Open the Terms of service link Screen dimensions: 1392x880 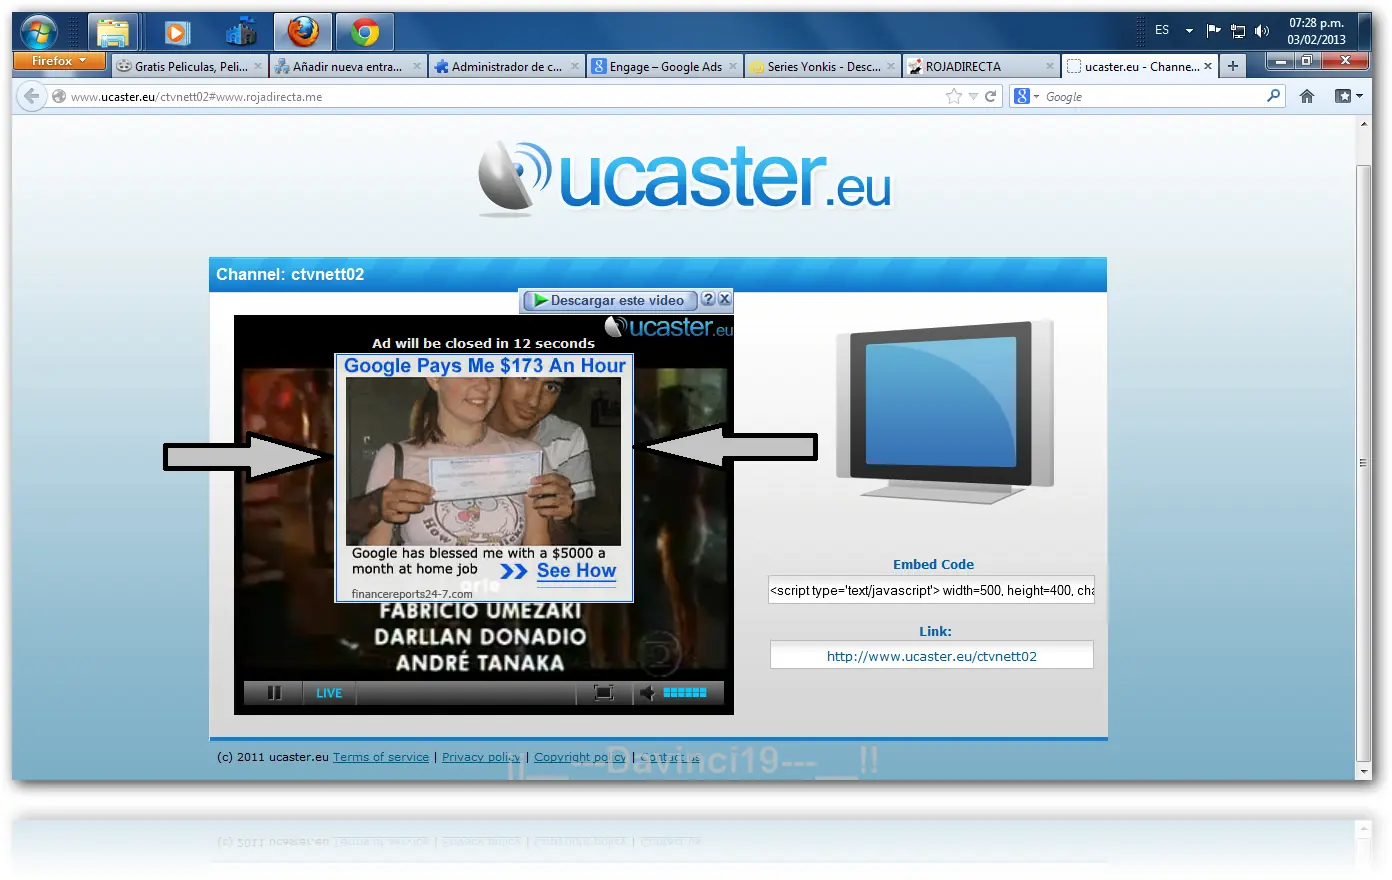(381, 757)
